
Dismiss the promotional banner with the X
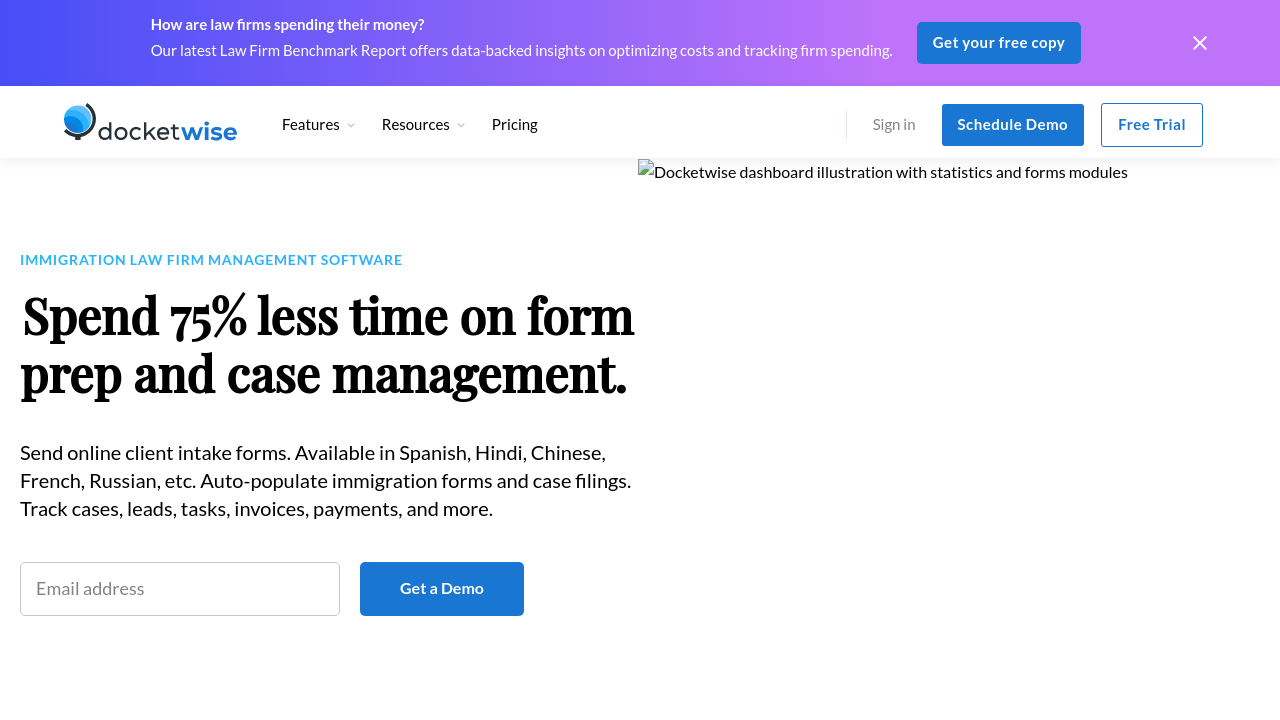pyautogui.click(x=1199, y=43)
